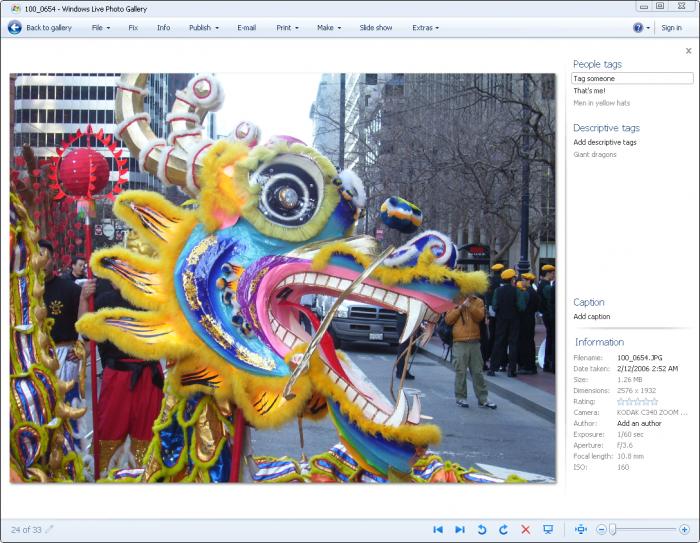
Task: Click Back to gallery
Action: [x=40, y=28]
